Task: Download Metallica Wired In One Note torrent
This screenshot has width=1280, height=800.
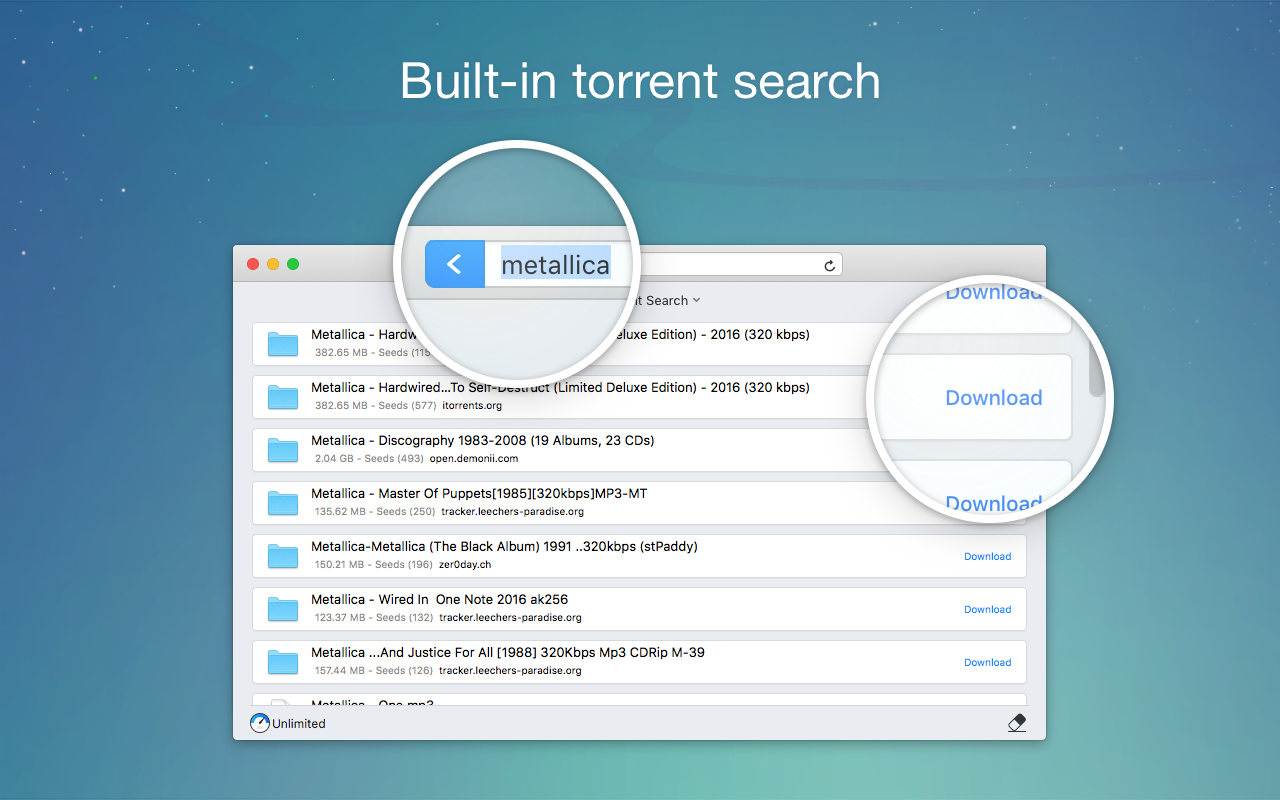Action: [x=987, y=609]
